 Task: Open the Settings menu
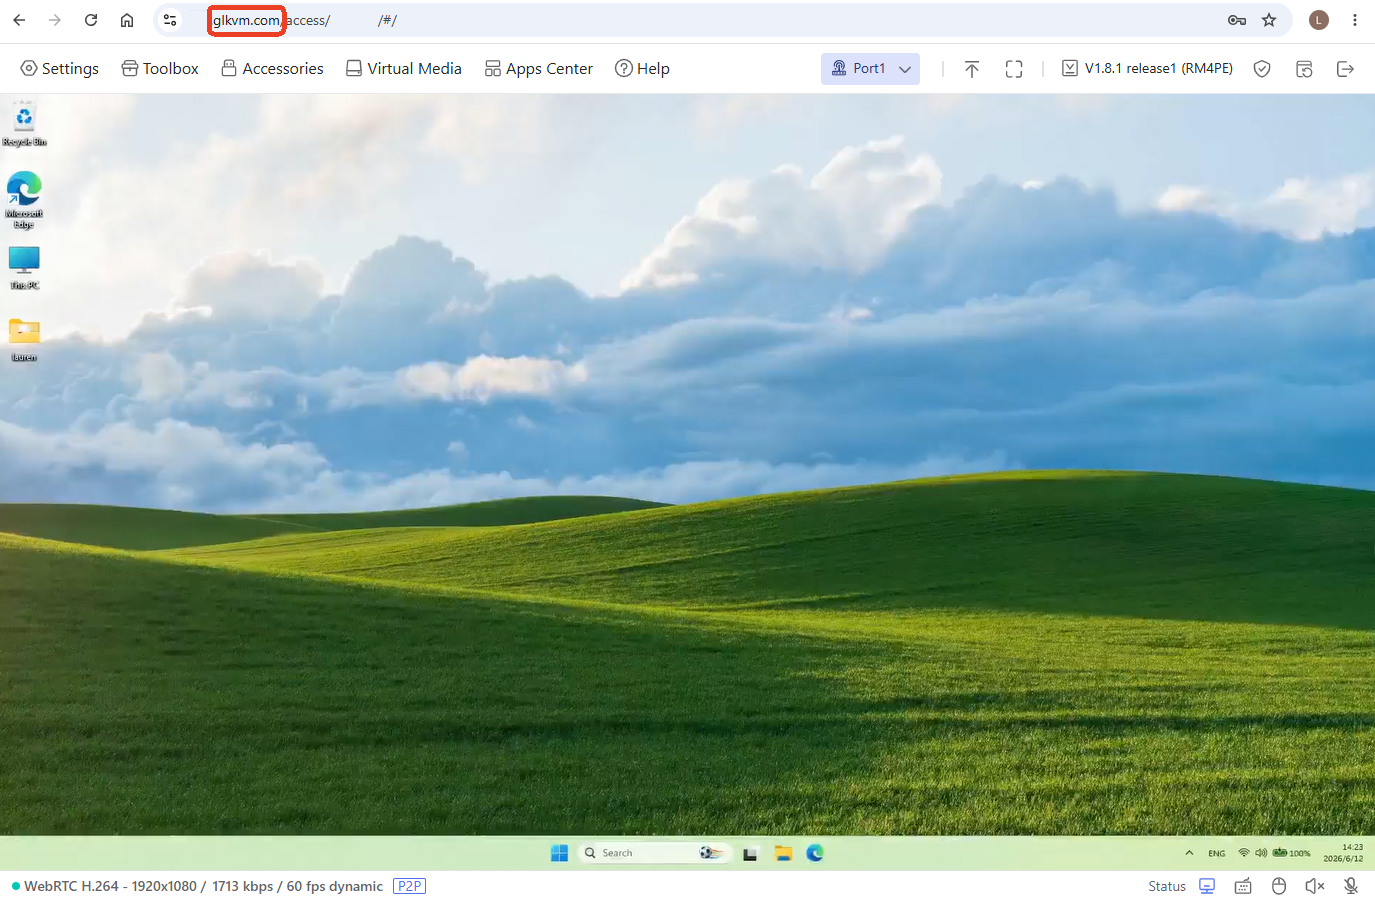coord(60,68)
